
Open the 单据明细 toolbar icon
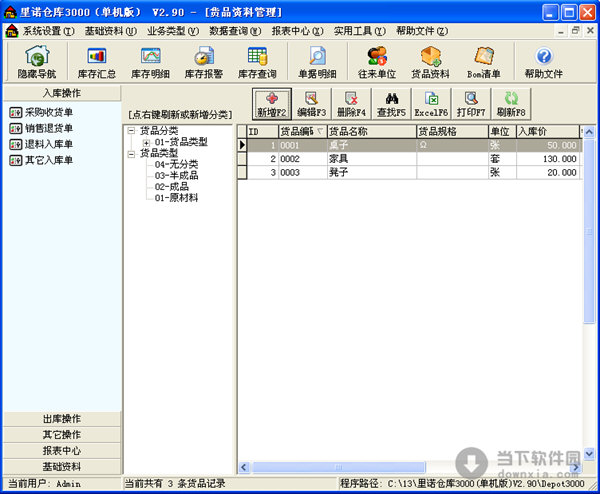(317, 62)
